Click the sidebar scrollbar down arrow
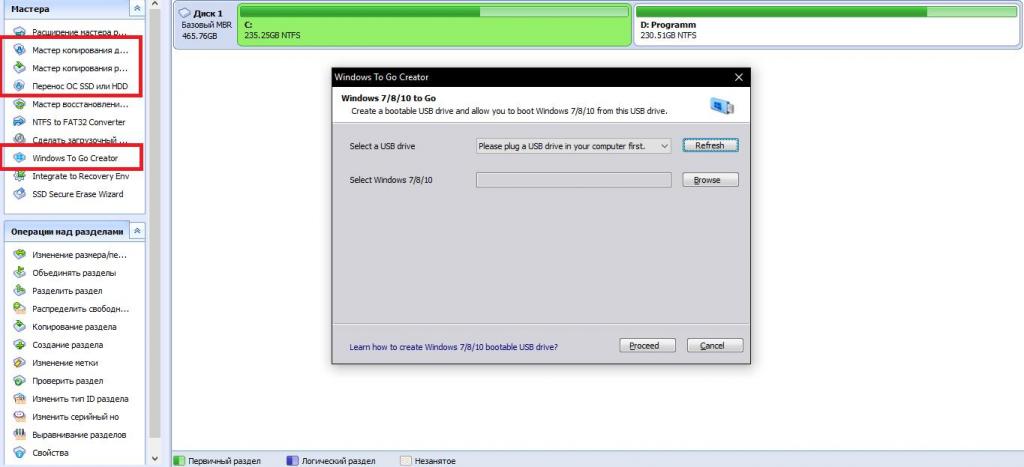This screenshot has width=1024, height=467. 155,459
